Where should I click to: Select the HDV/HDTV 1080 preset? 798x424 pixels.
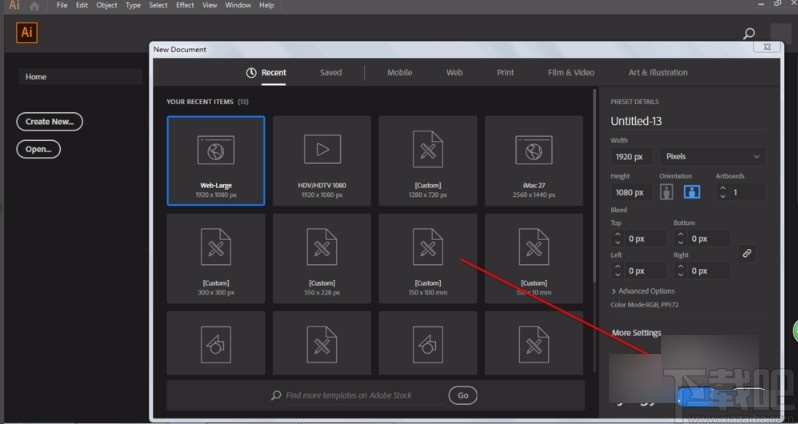click(x=322, y=161)
